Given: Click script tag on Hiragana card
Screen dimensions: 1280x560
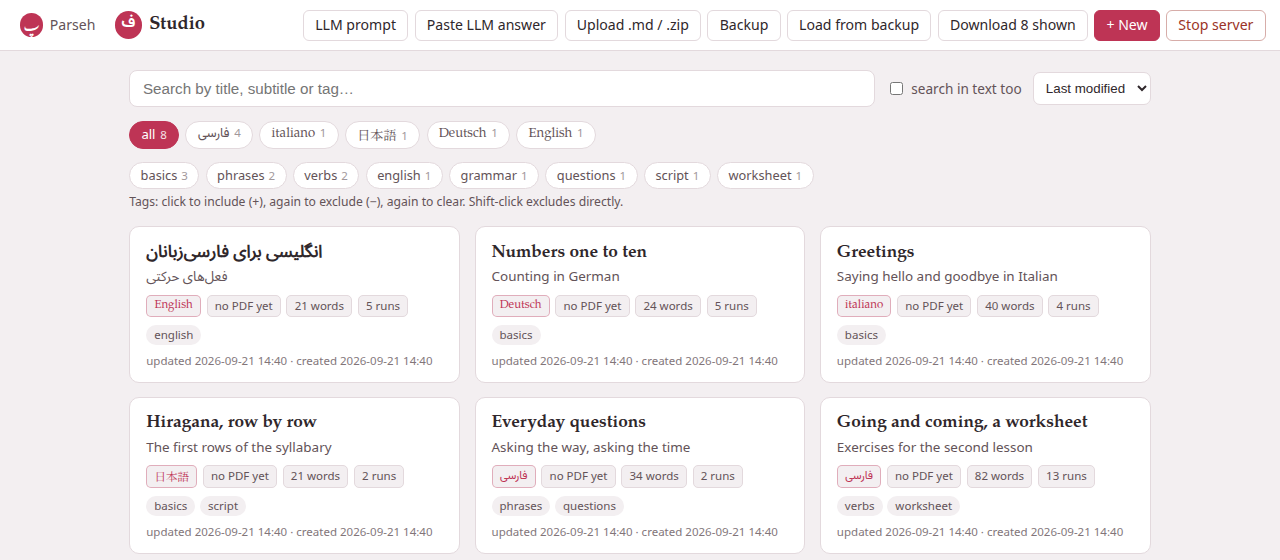Looking at the screenshot, I should (223, 506).
